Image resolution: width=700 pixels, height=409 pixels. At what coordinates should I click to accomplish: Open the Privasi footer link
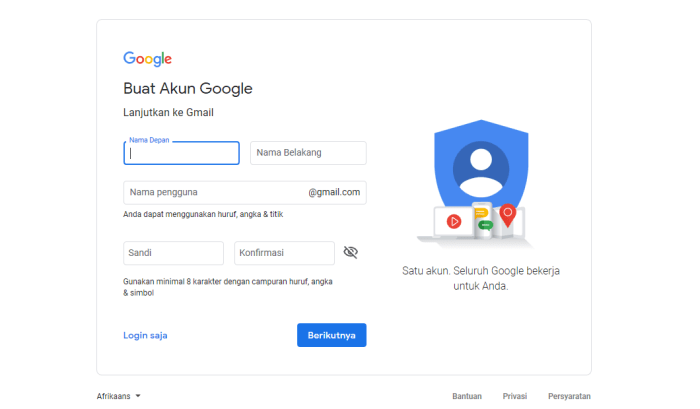pyautogui.click(x=515, y=396)
